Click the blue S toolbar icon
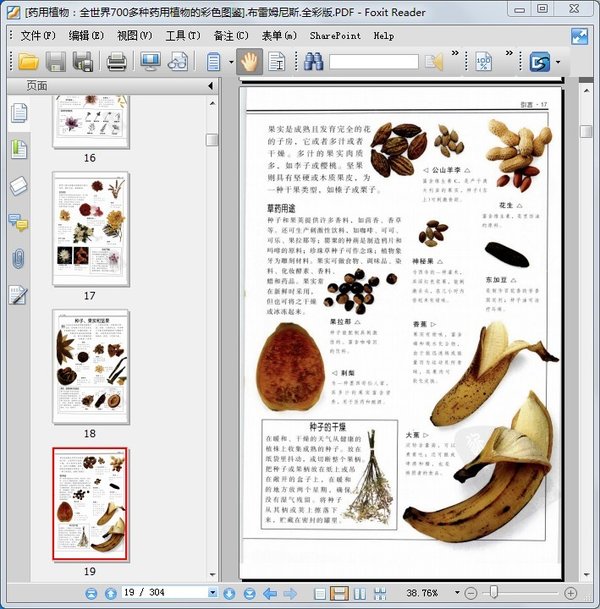This screenshot has width=600, height=609. point(540,62)
